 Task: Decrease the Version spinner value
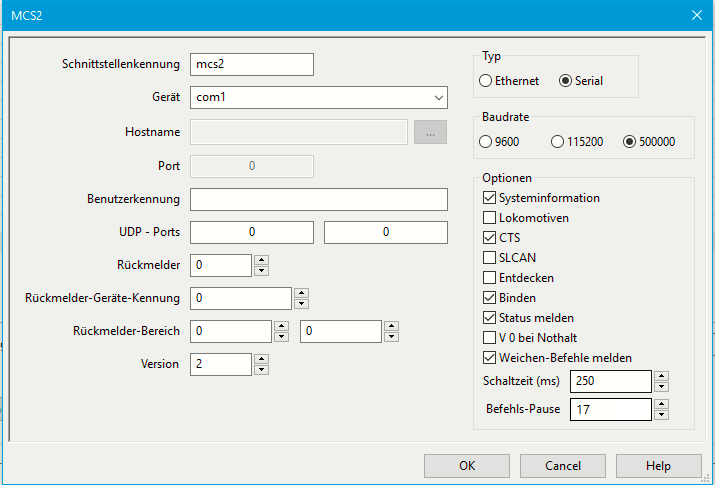click(261, 370)
